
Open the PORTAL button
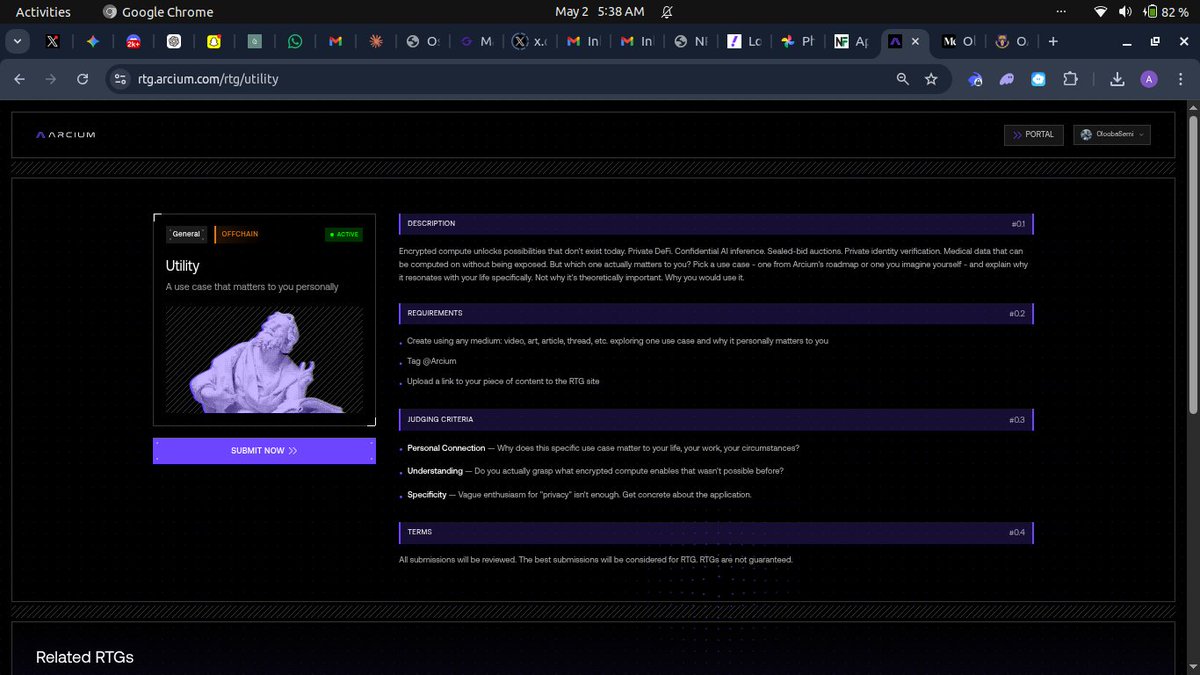coord(1034,134)
